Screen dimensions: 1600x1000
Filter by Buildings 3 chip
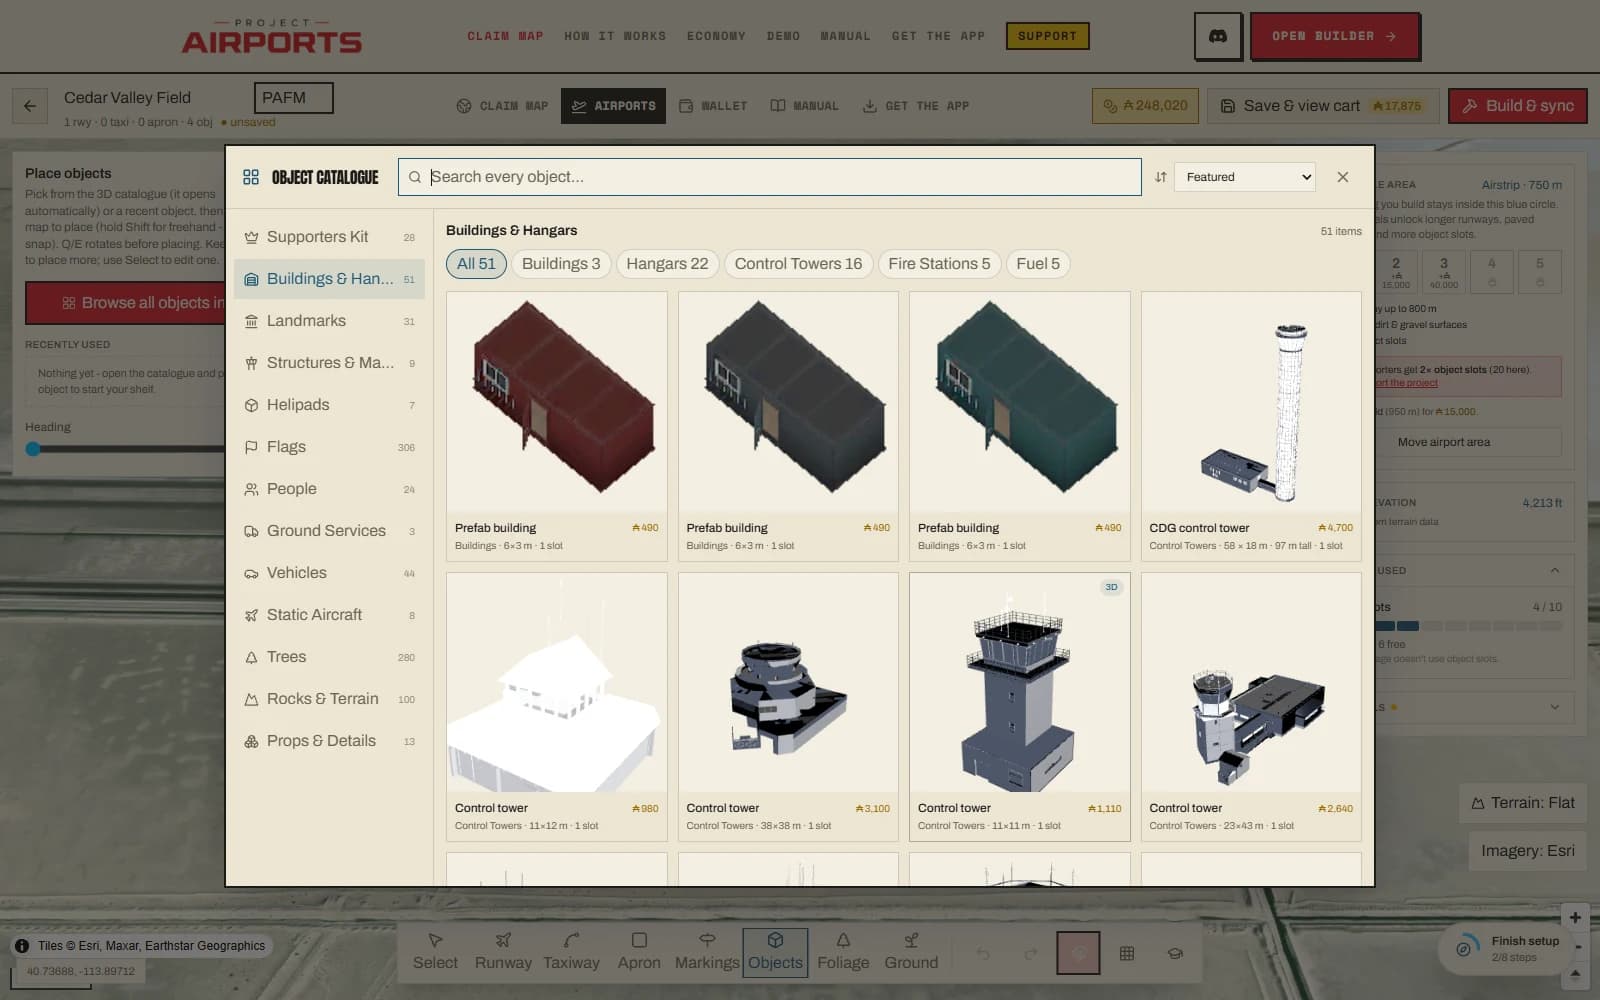(x=561, y=264)
